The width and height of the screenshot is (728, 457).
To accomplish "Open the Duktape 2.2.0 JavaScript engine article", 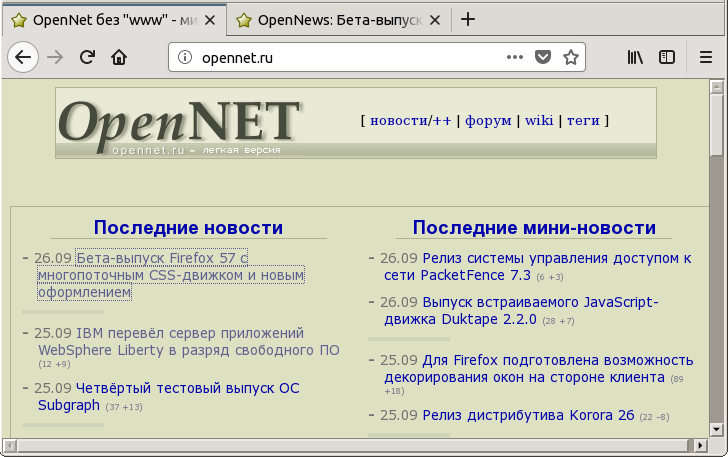I will click(x=521, y=310).
